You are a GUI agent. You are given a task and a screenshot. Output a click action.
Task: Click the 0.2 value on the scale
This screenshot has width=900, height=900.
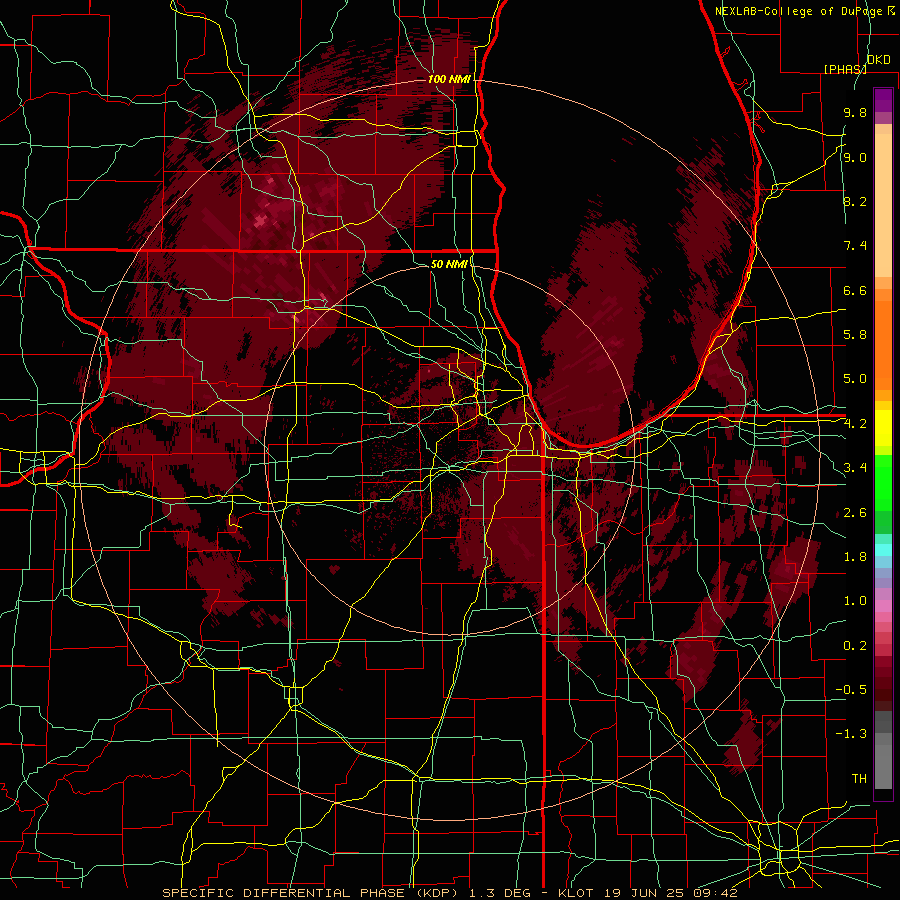tap(855, 646)
